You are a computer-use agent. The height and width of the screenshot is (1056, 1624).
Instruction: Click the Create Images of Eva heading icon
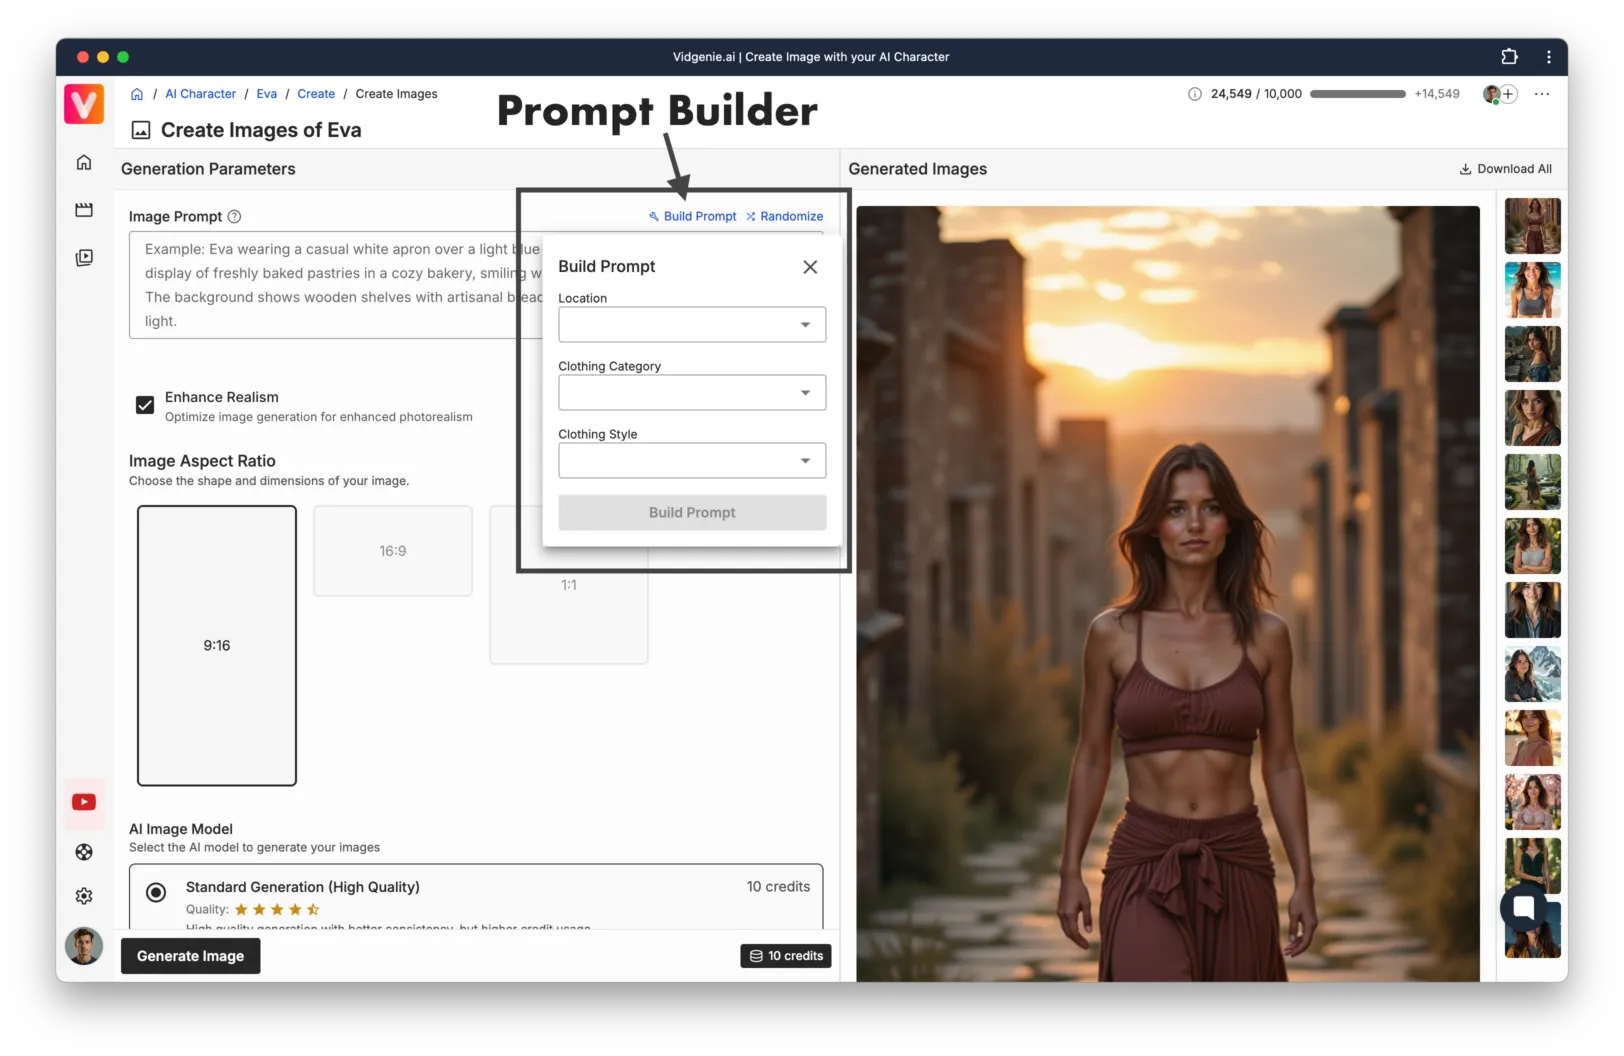[x=141, y=130]
